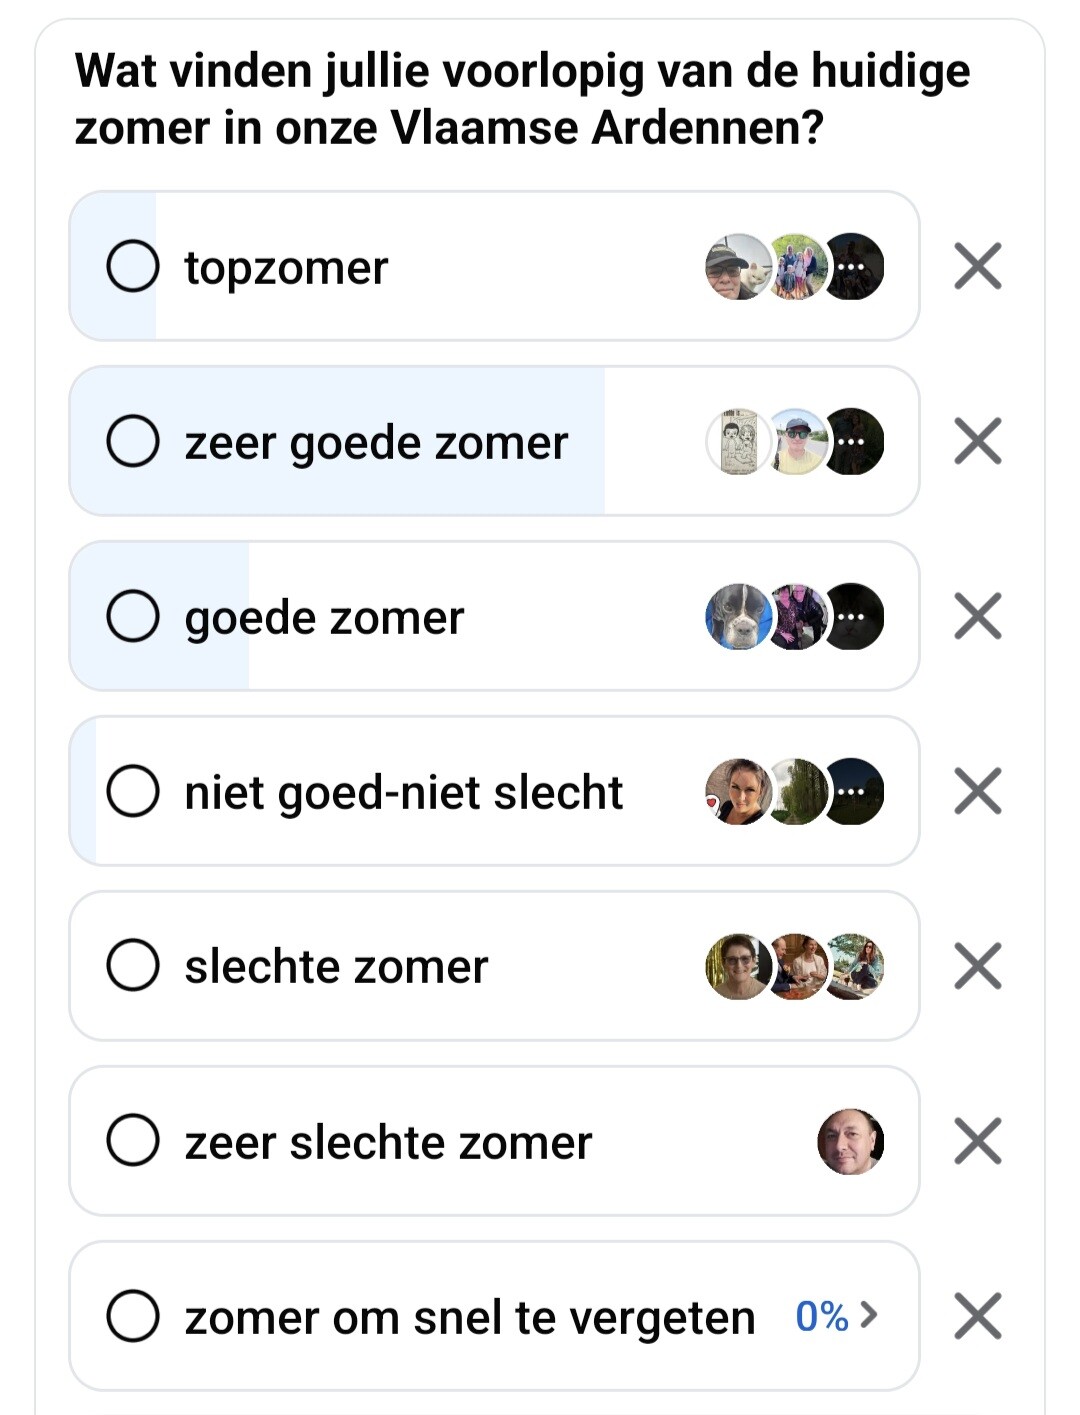The width and height of the screenshot is (1080, 1415).
Task: Click the 'zeer slechte zomer' option label
Action: tap(388, 1142)
